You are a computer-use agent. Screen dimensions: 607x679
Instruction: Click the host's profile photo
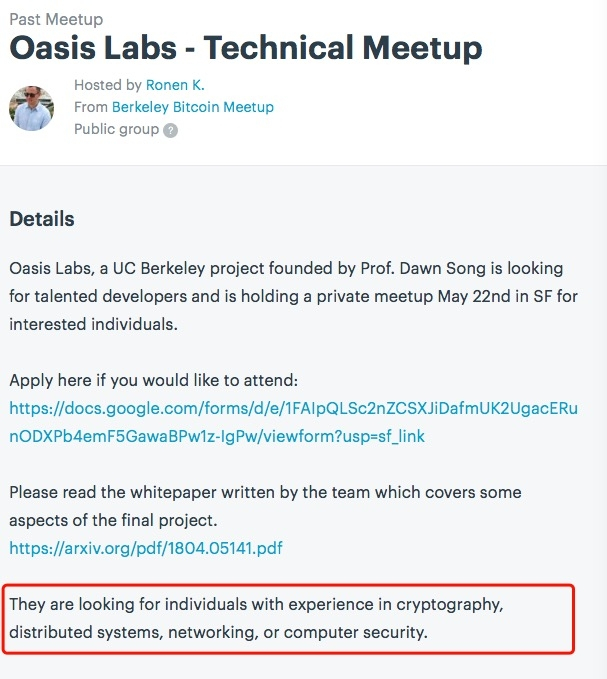pyautogui.click(x=31, y=107)
